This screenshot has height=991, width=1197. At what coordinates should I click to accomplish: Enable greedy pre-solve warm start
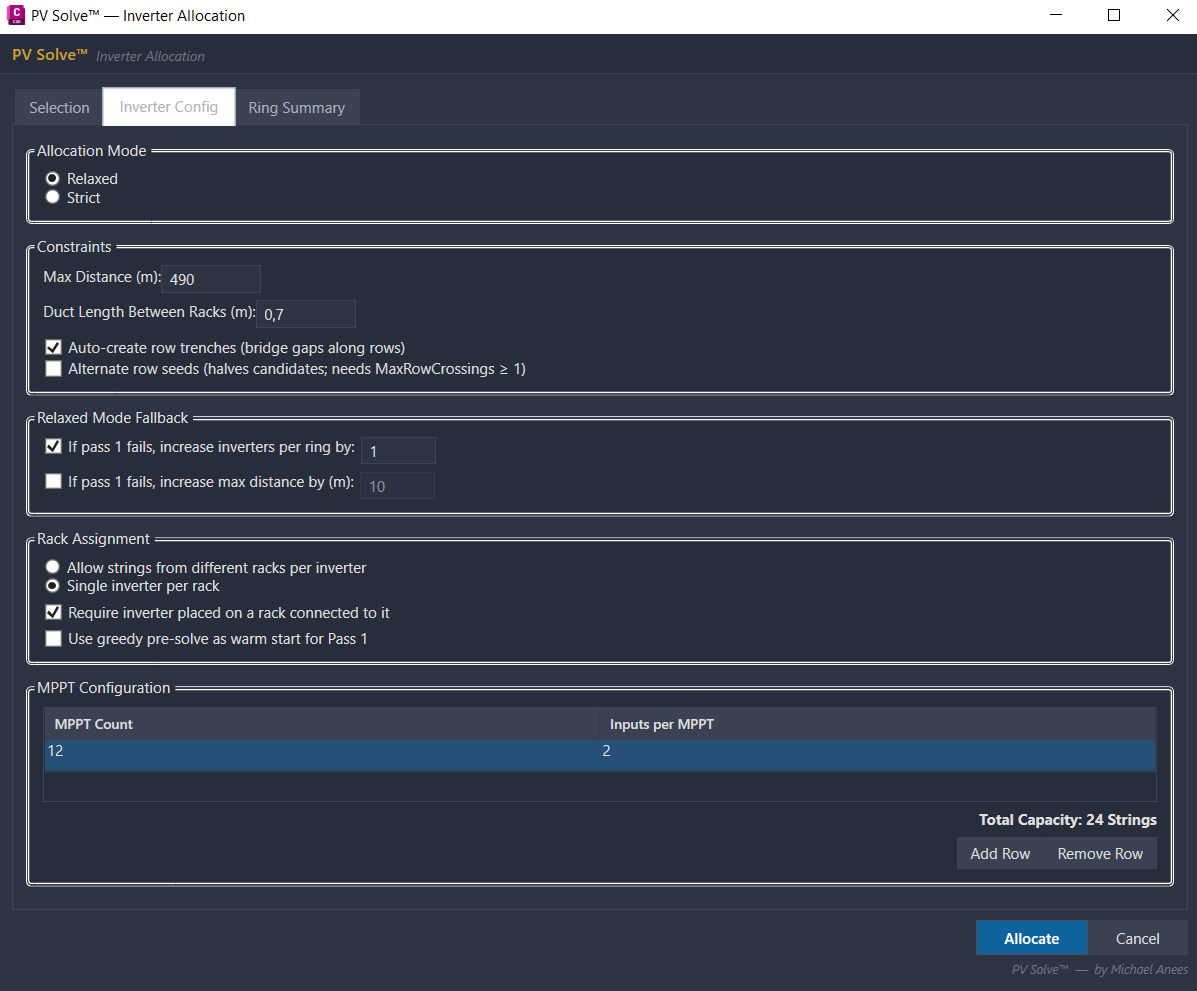click(53, 638)
